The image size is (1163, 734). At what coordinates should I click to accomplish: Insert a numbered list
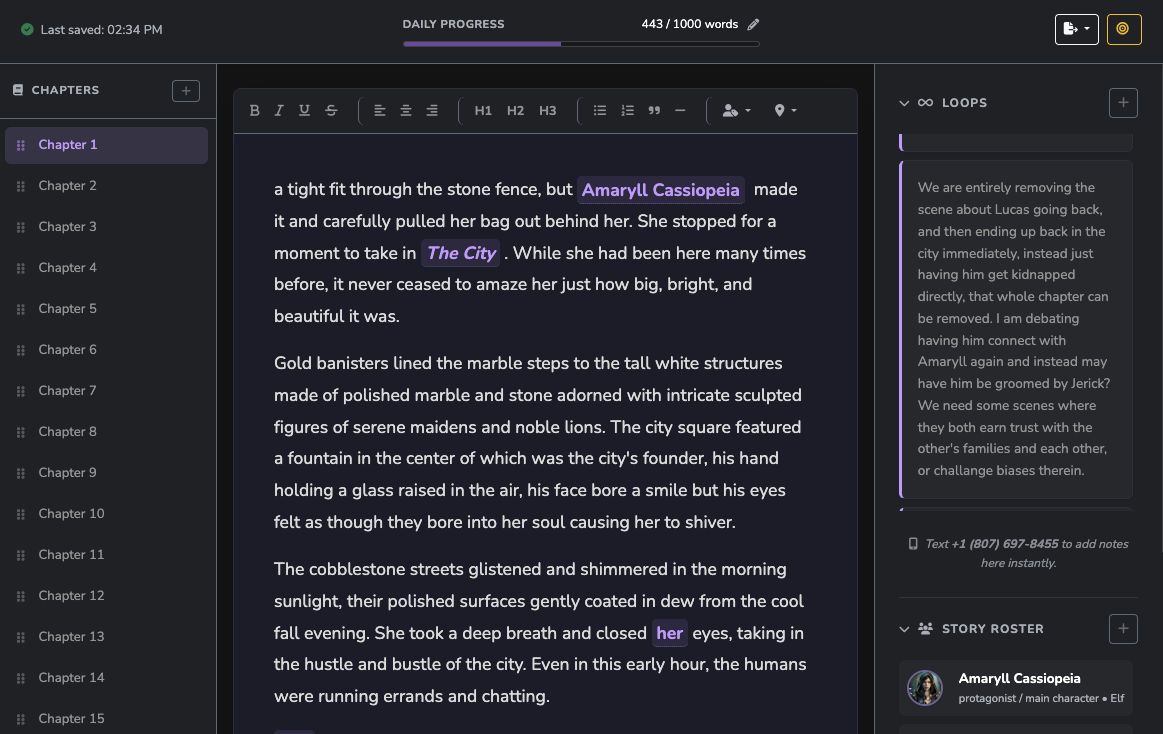tap(627, 111)
